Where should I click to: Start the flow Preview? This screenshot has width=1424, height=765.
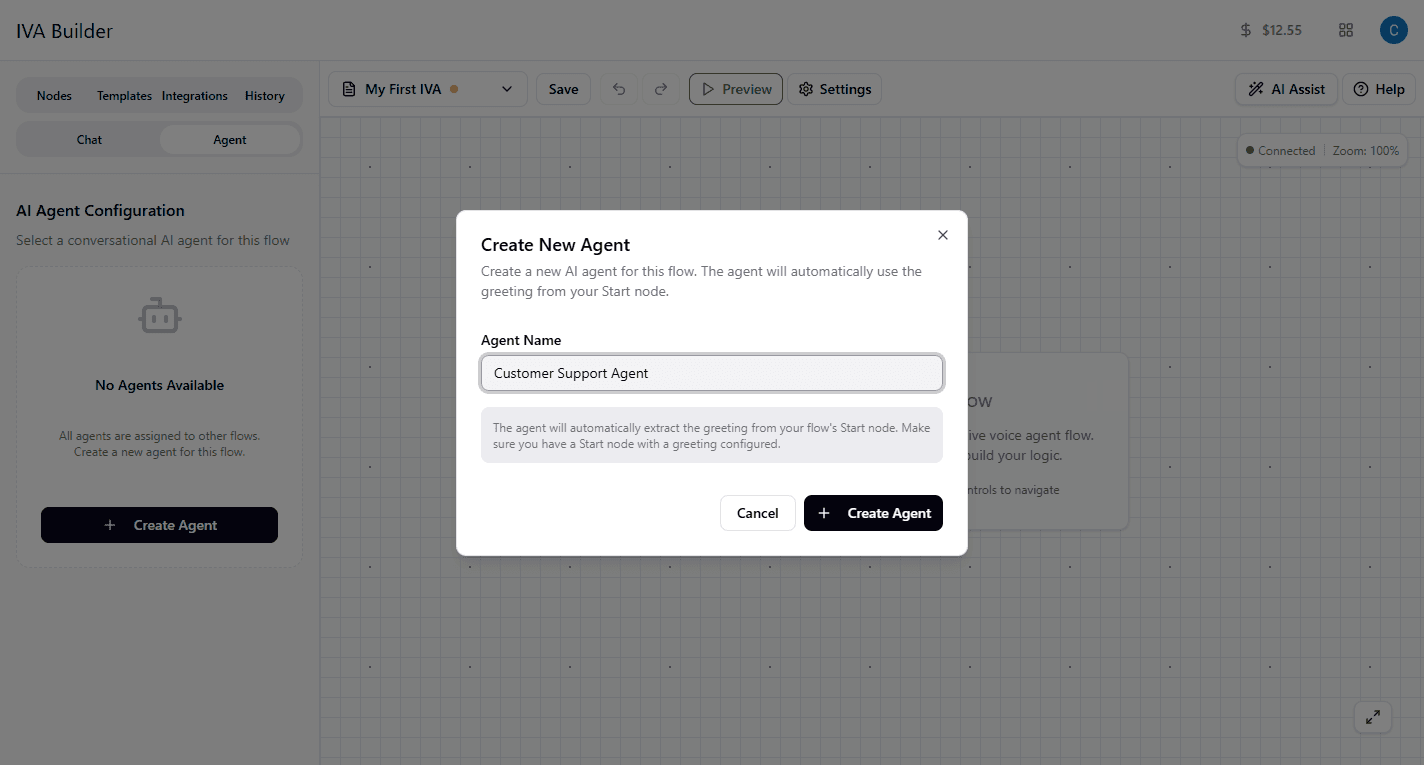735,89
